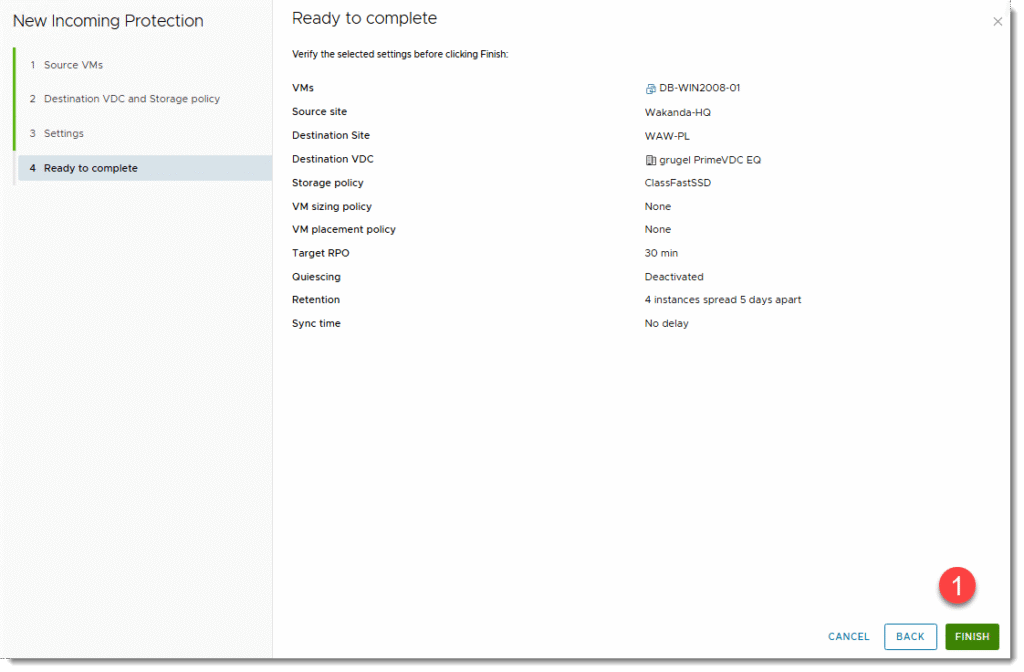Click the ClassFastSSD storage policy value
The height and width of the screenshot is (672, 1024).
click(678, 183)
